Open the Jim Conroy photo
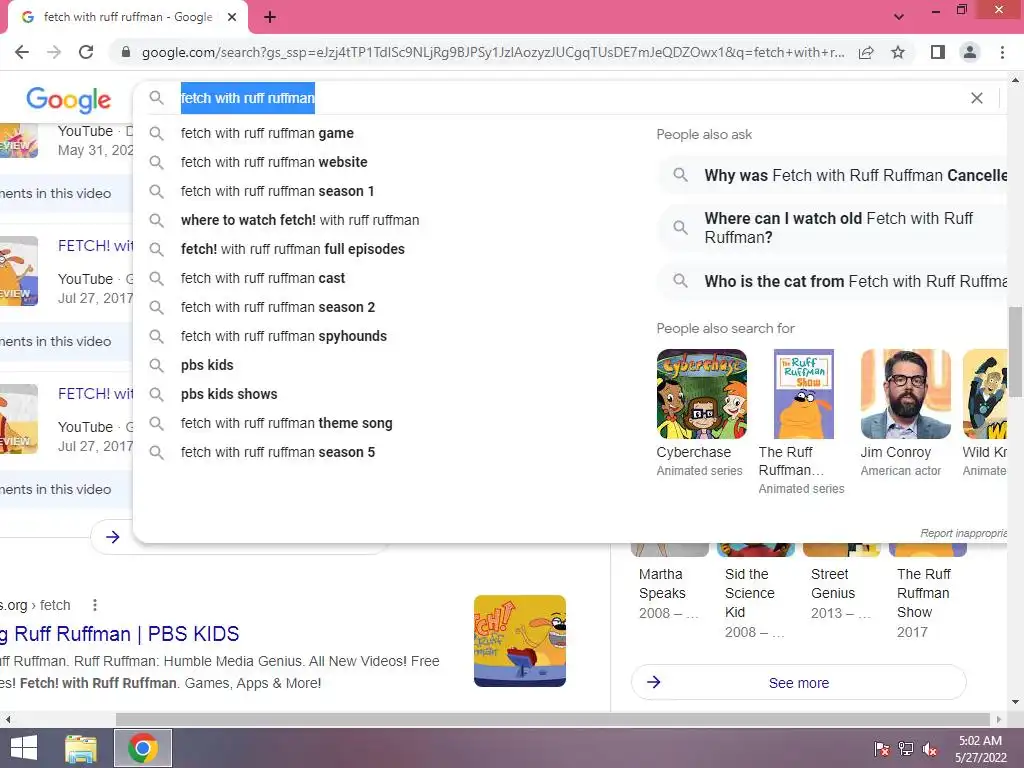The height and width of the screenshot is (768, 1024). pos(905,394)
